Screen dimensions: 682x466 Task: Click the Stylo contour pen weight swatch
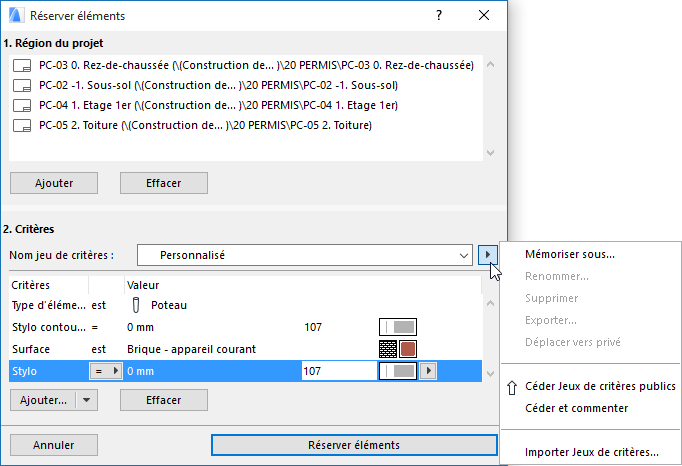click(397, 327)
